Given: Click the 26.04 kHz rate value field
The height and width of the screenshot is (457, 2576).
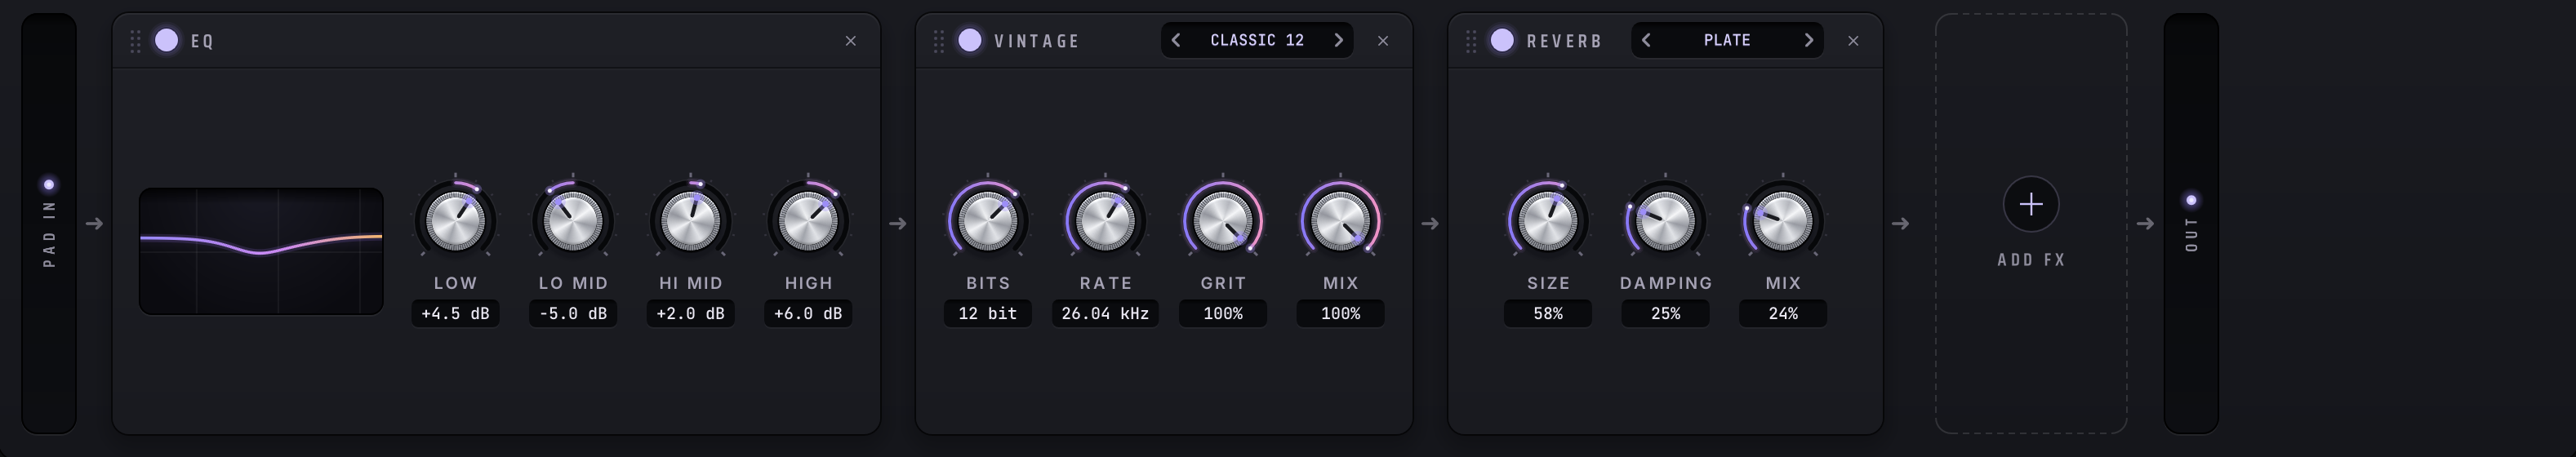Looking at the screenshot, I should [1105, 313].
